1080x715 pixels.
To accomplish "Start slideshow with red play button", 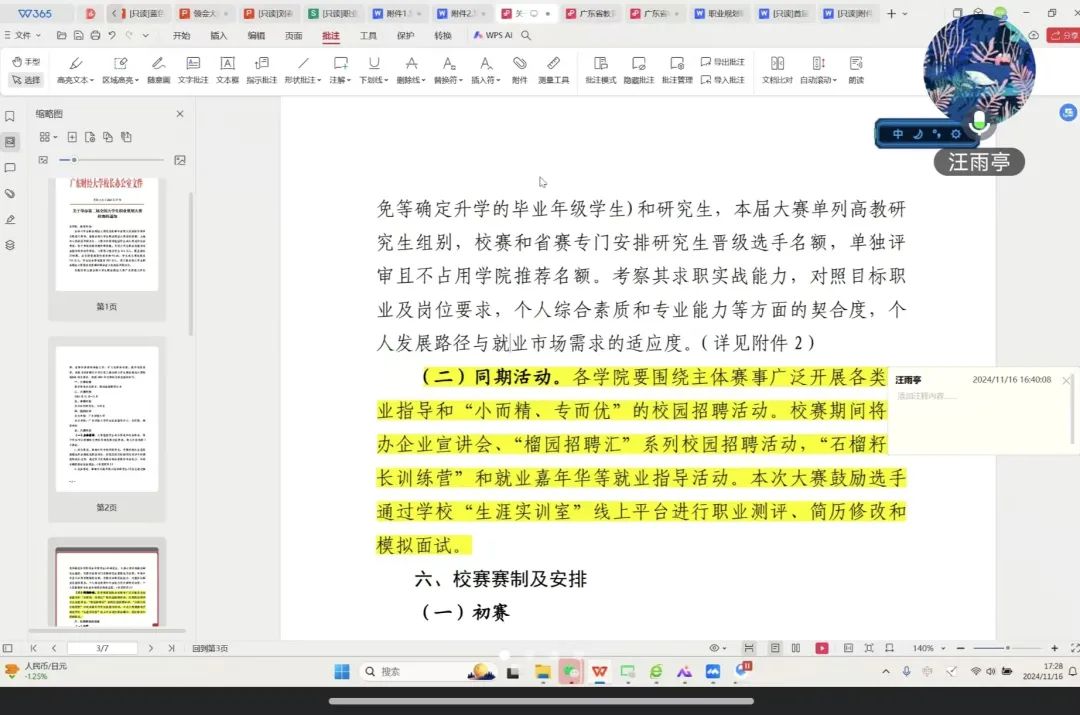I will (x=821, y=648).
